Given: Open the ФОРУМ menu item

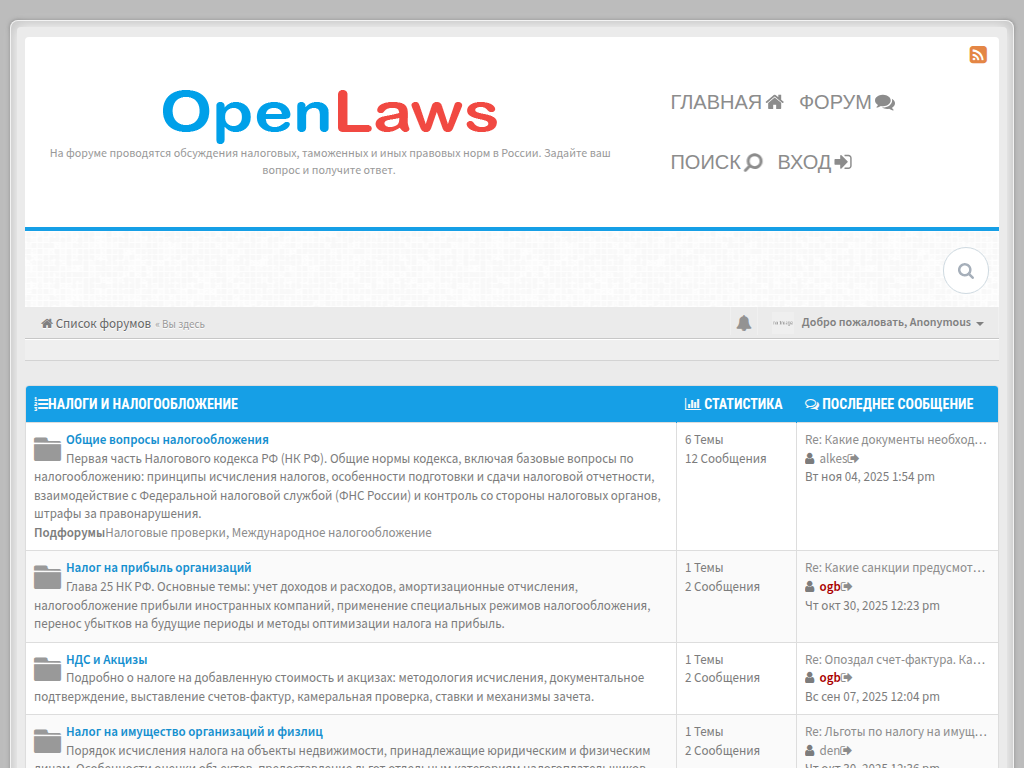Looking at the screenshot, I should [x=836, y=101].
